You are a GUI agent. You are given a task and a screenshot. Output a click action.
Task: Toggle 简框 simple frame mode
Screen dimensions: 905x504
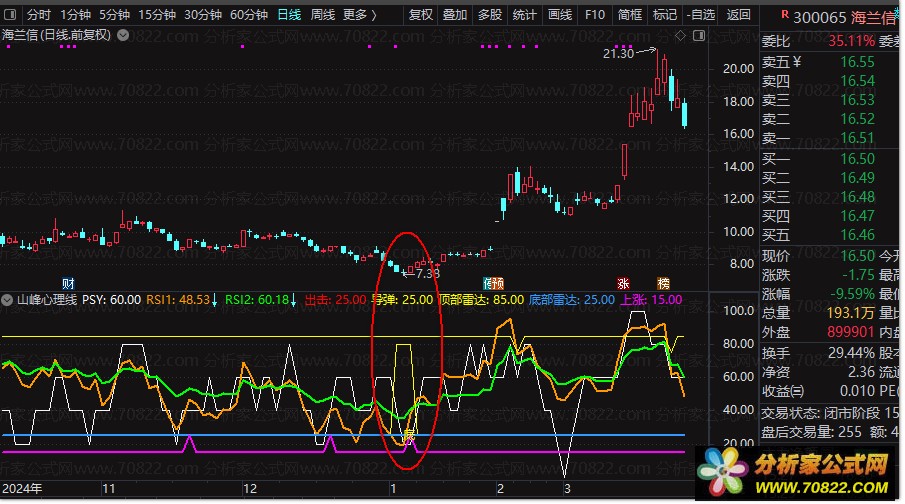(x=630, y=14)
